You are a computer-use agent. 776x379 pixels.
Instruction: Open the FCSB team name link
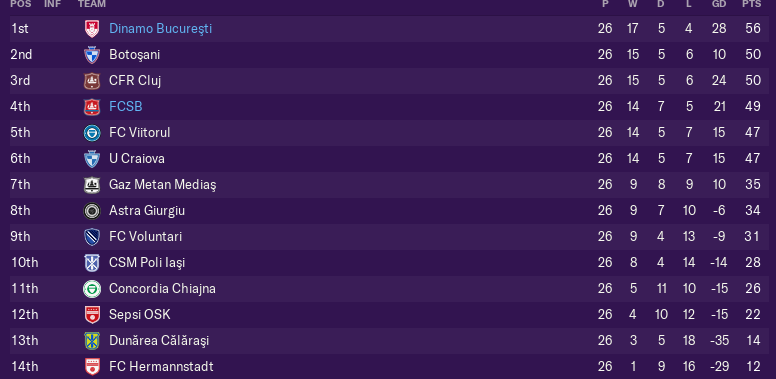point(126,107)
